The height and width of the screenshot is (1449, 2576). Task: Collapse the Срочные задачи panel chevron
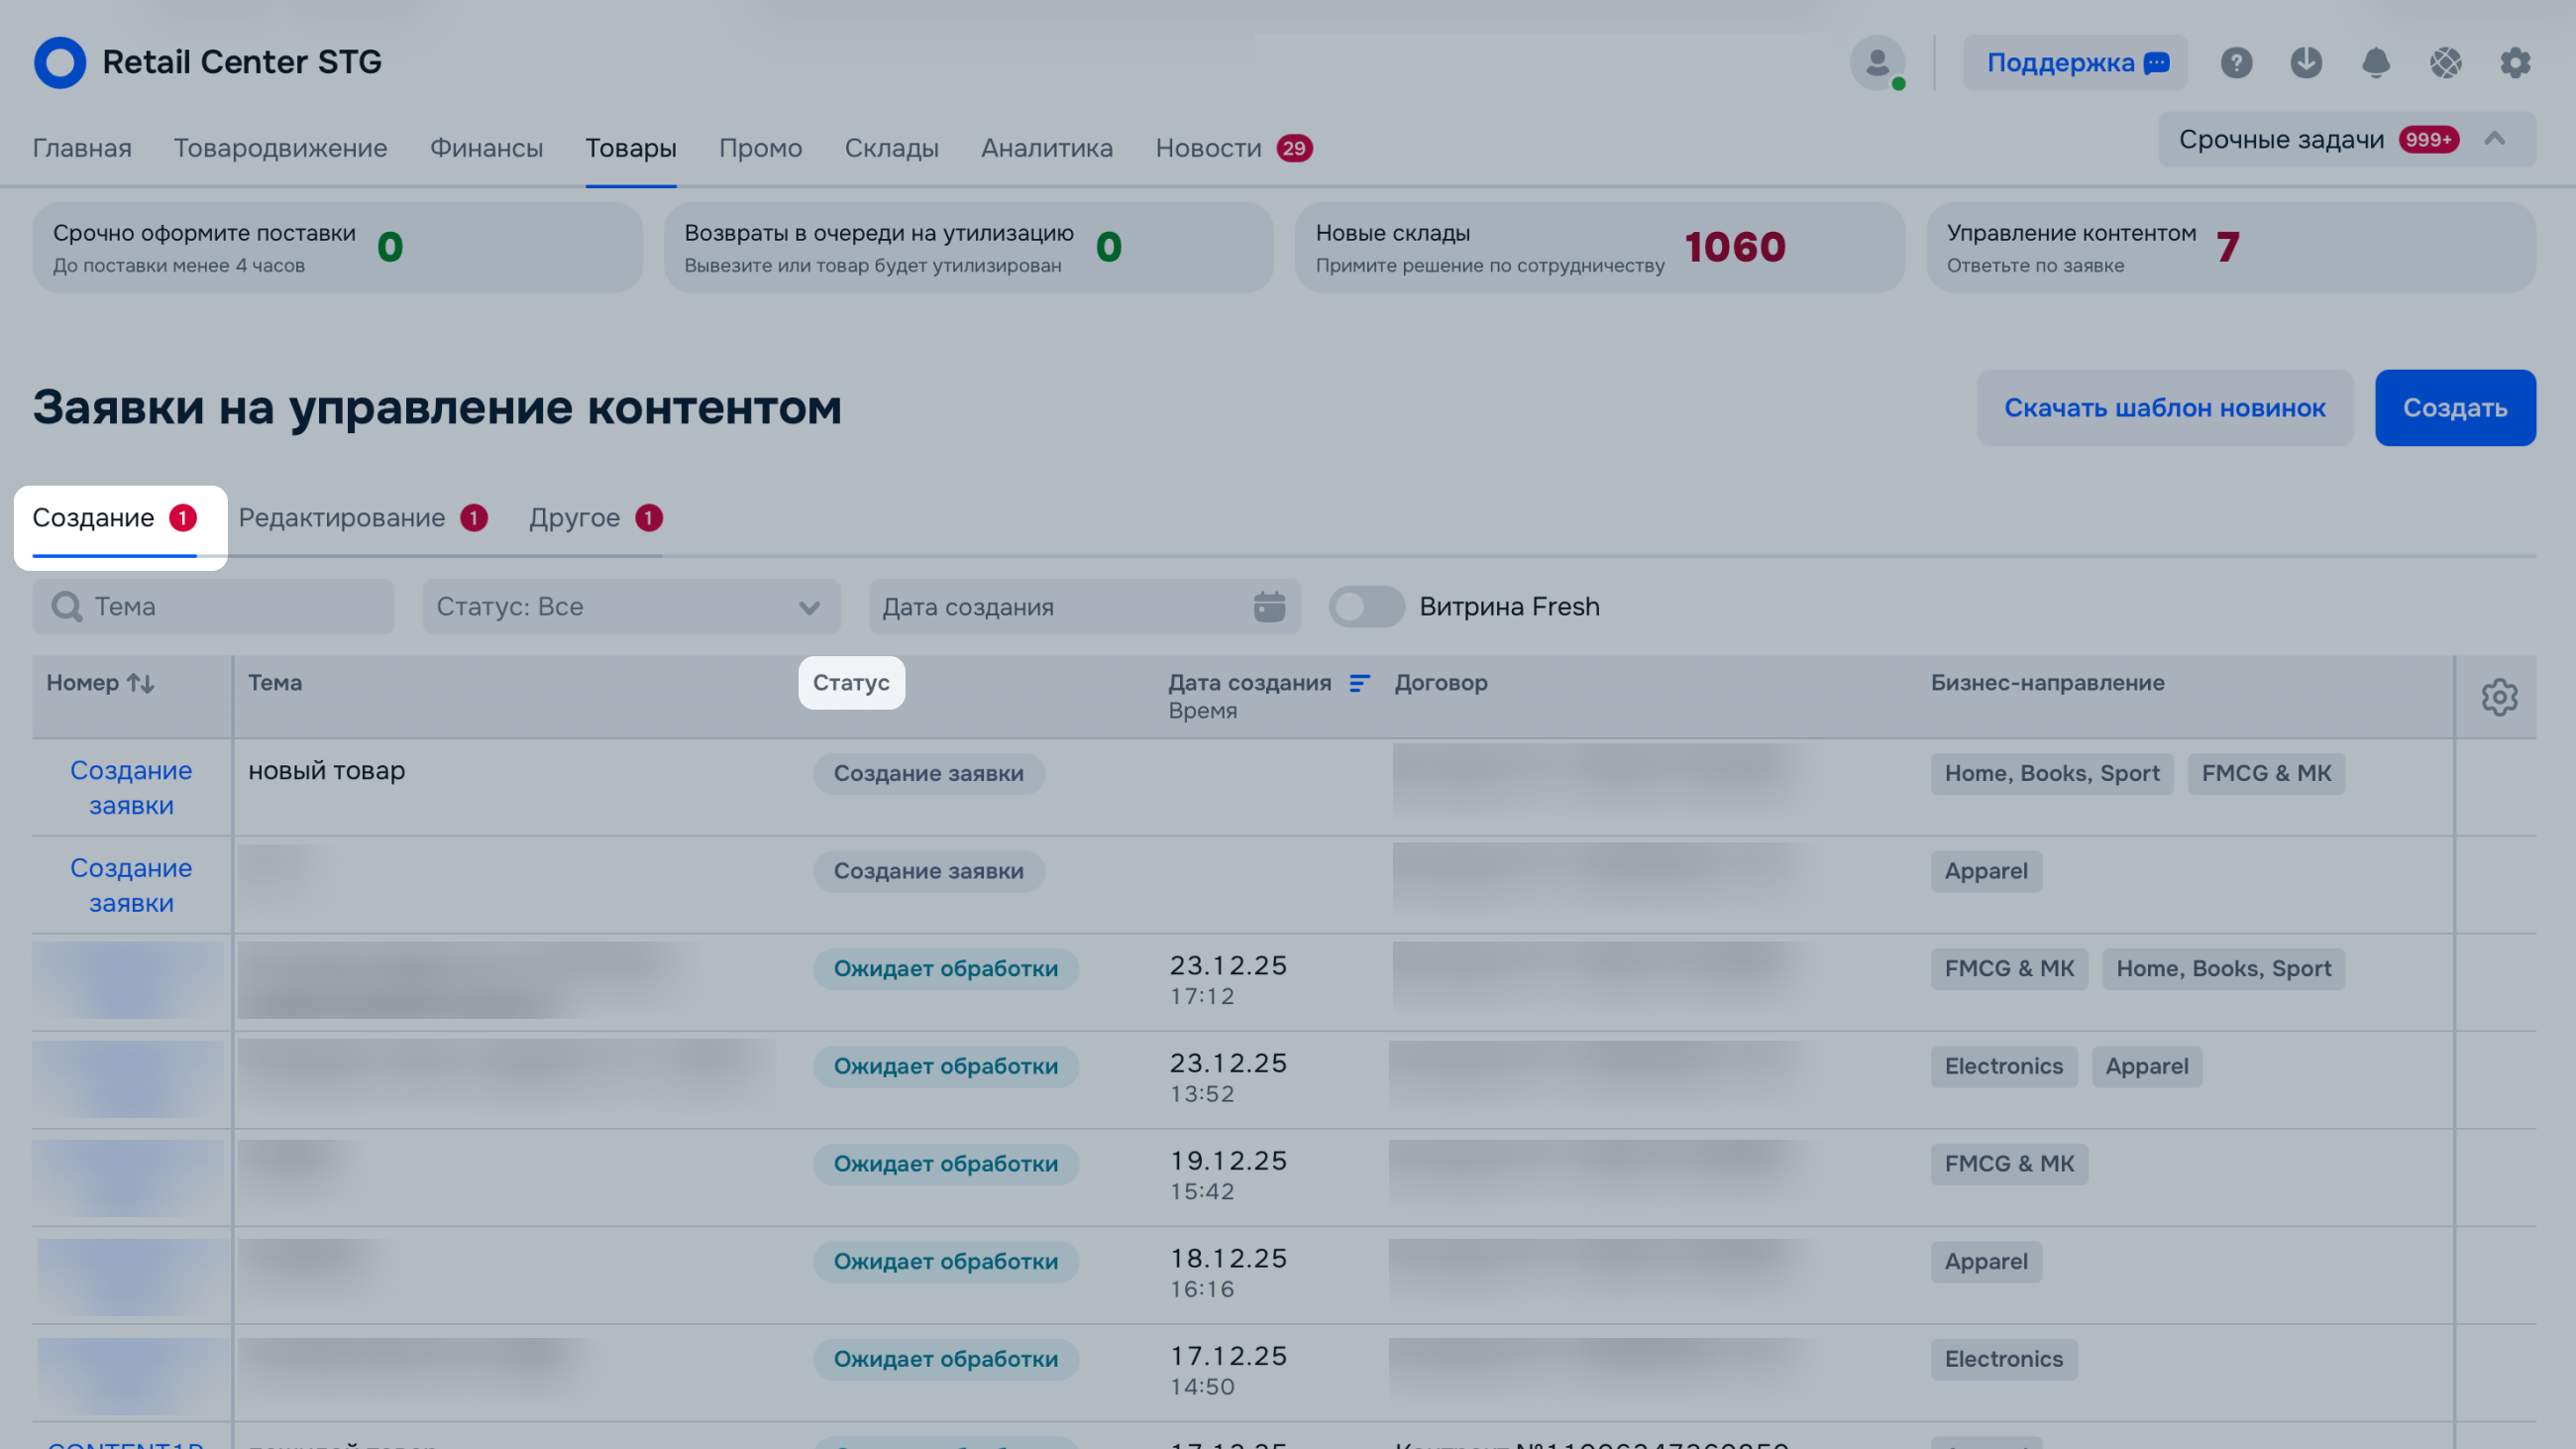pyautogui.click(x=2495, y=139)
